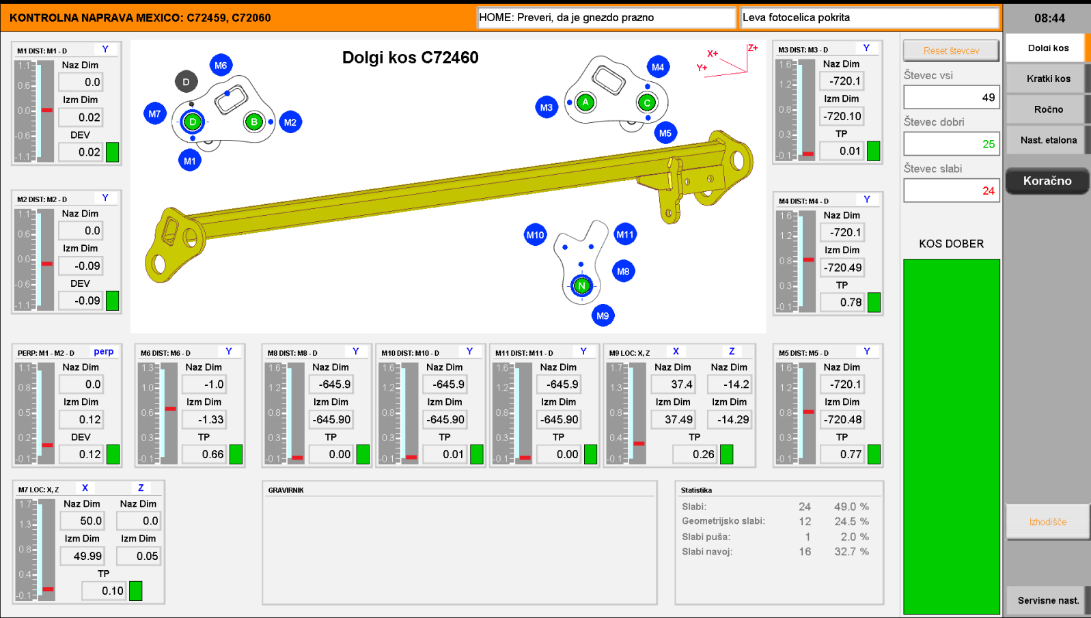The image size is (1091, 618).
Task: Click the blue M9 marker below datum N
Action: coord(602,316)
